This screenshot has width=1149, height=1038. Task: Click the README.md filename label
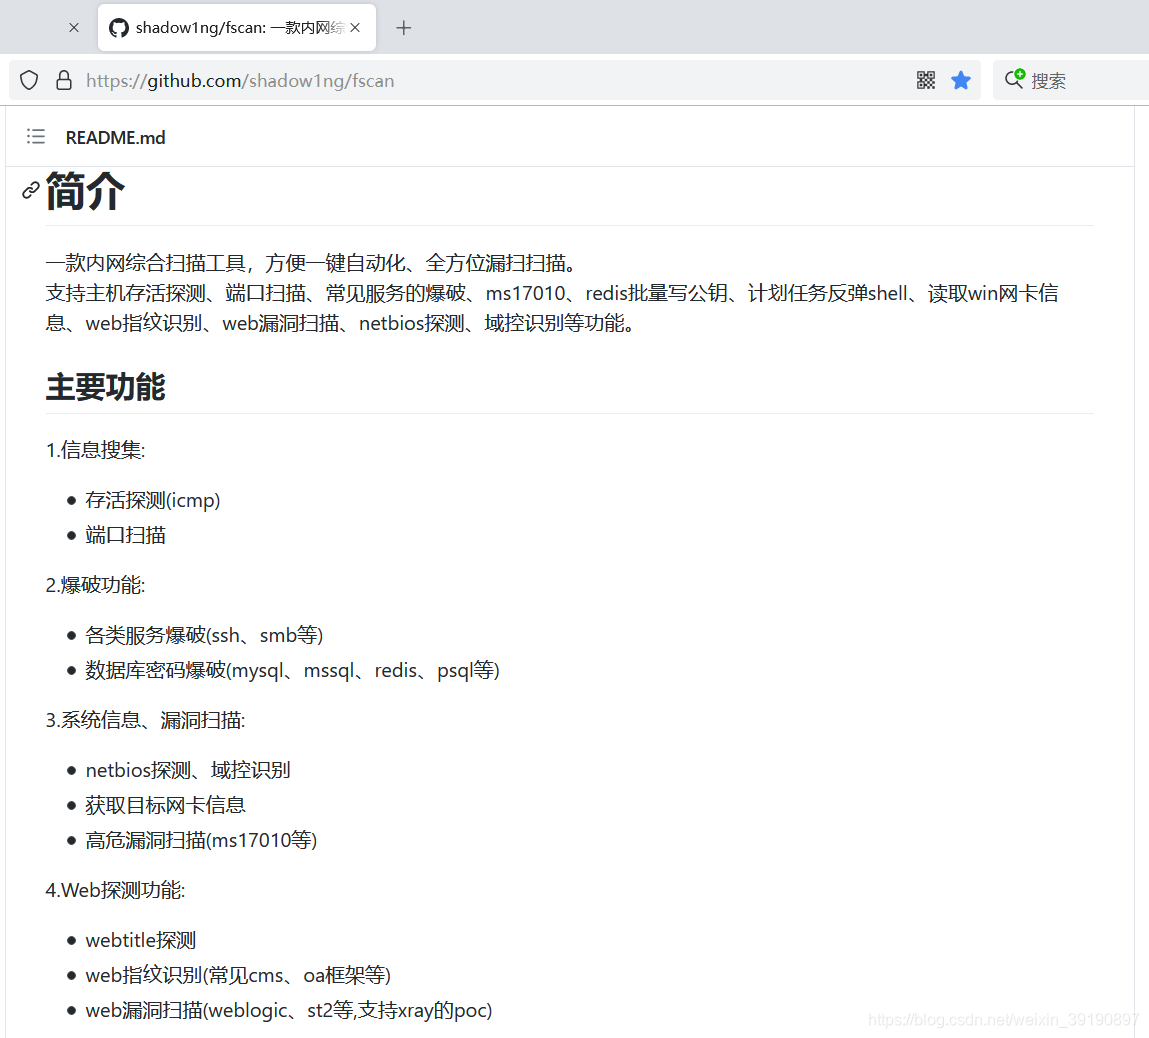[116, 137]
